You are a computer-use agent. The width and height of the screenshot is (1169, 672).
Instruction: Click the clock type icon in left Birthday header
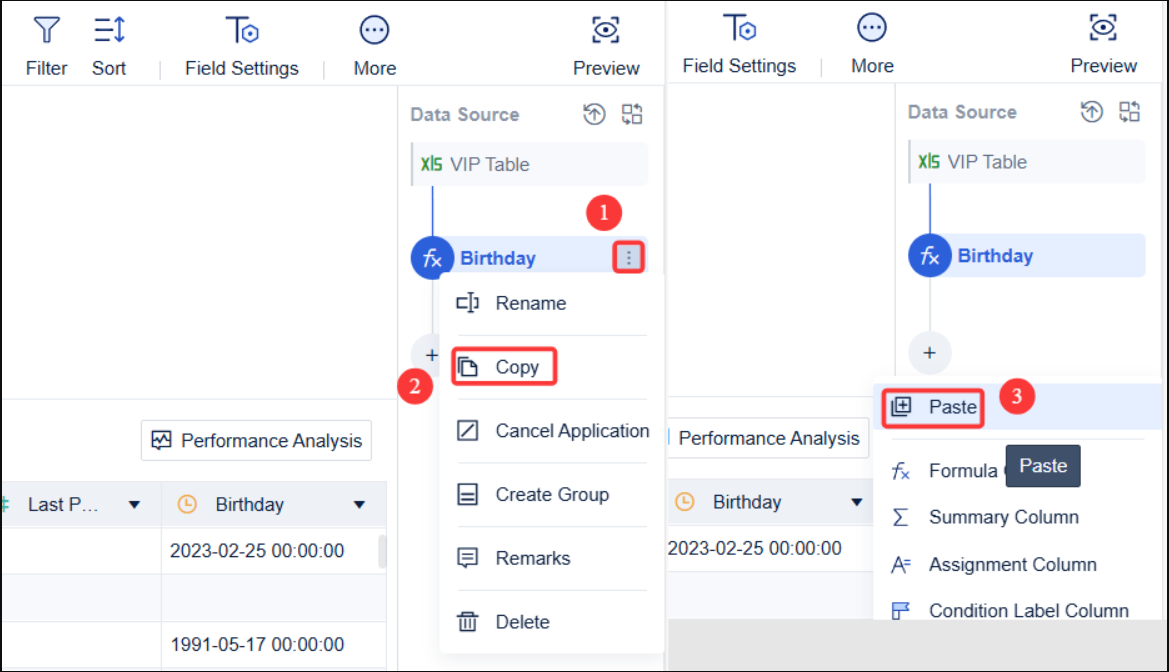[187, 505]
